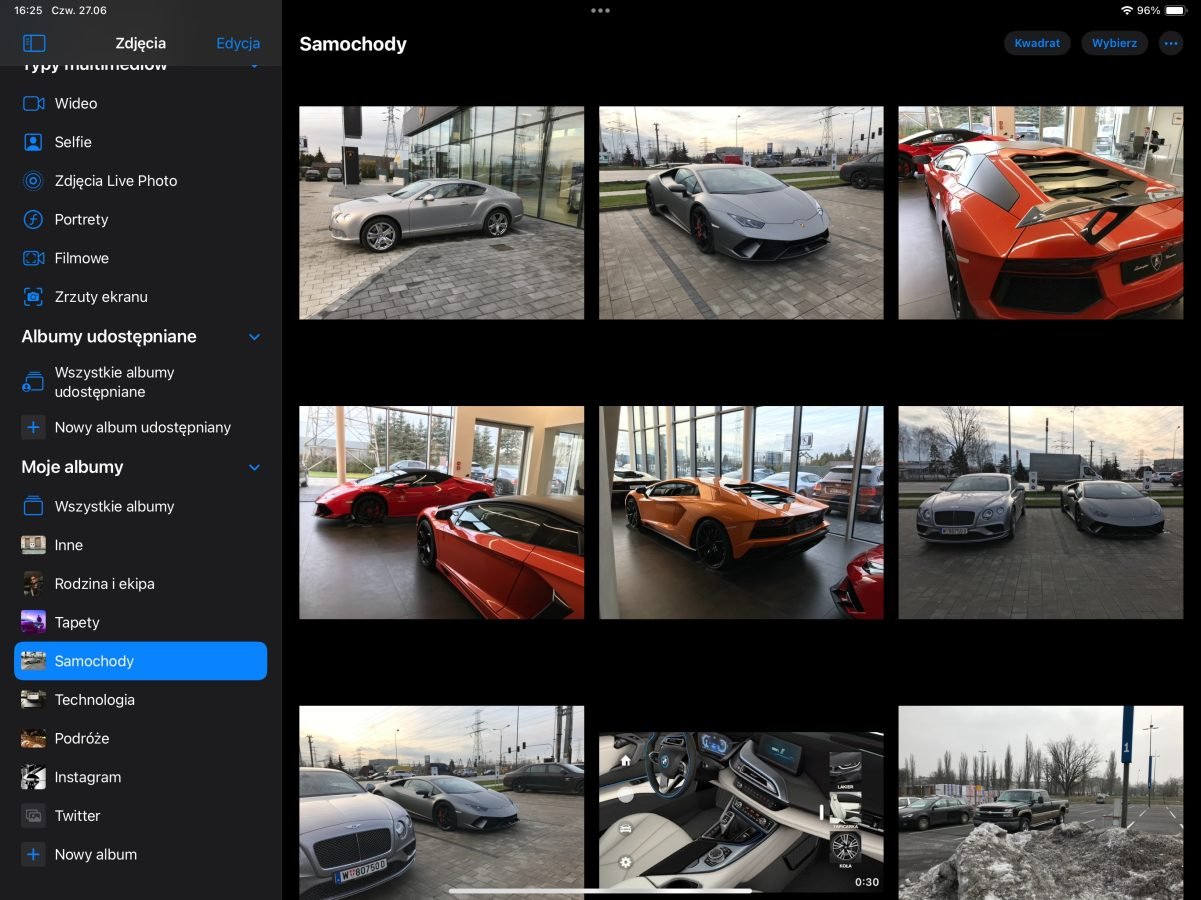Tap the multitasking three-dots at top
Viewport: 1201px width, 900px height.
(x=600, y=11)
